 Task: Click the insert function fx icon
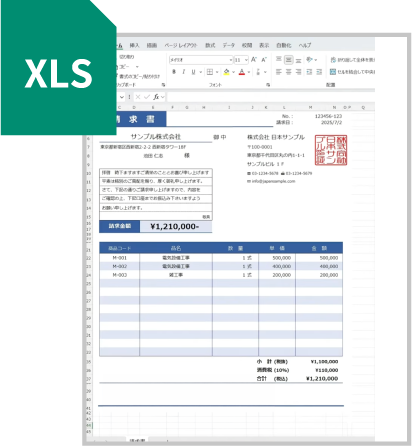tap(156, 97)
